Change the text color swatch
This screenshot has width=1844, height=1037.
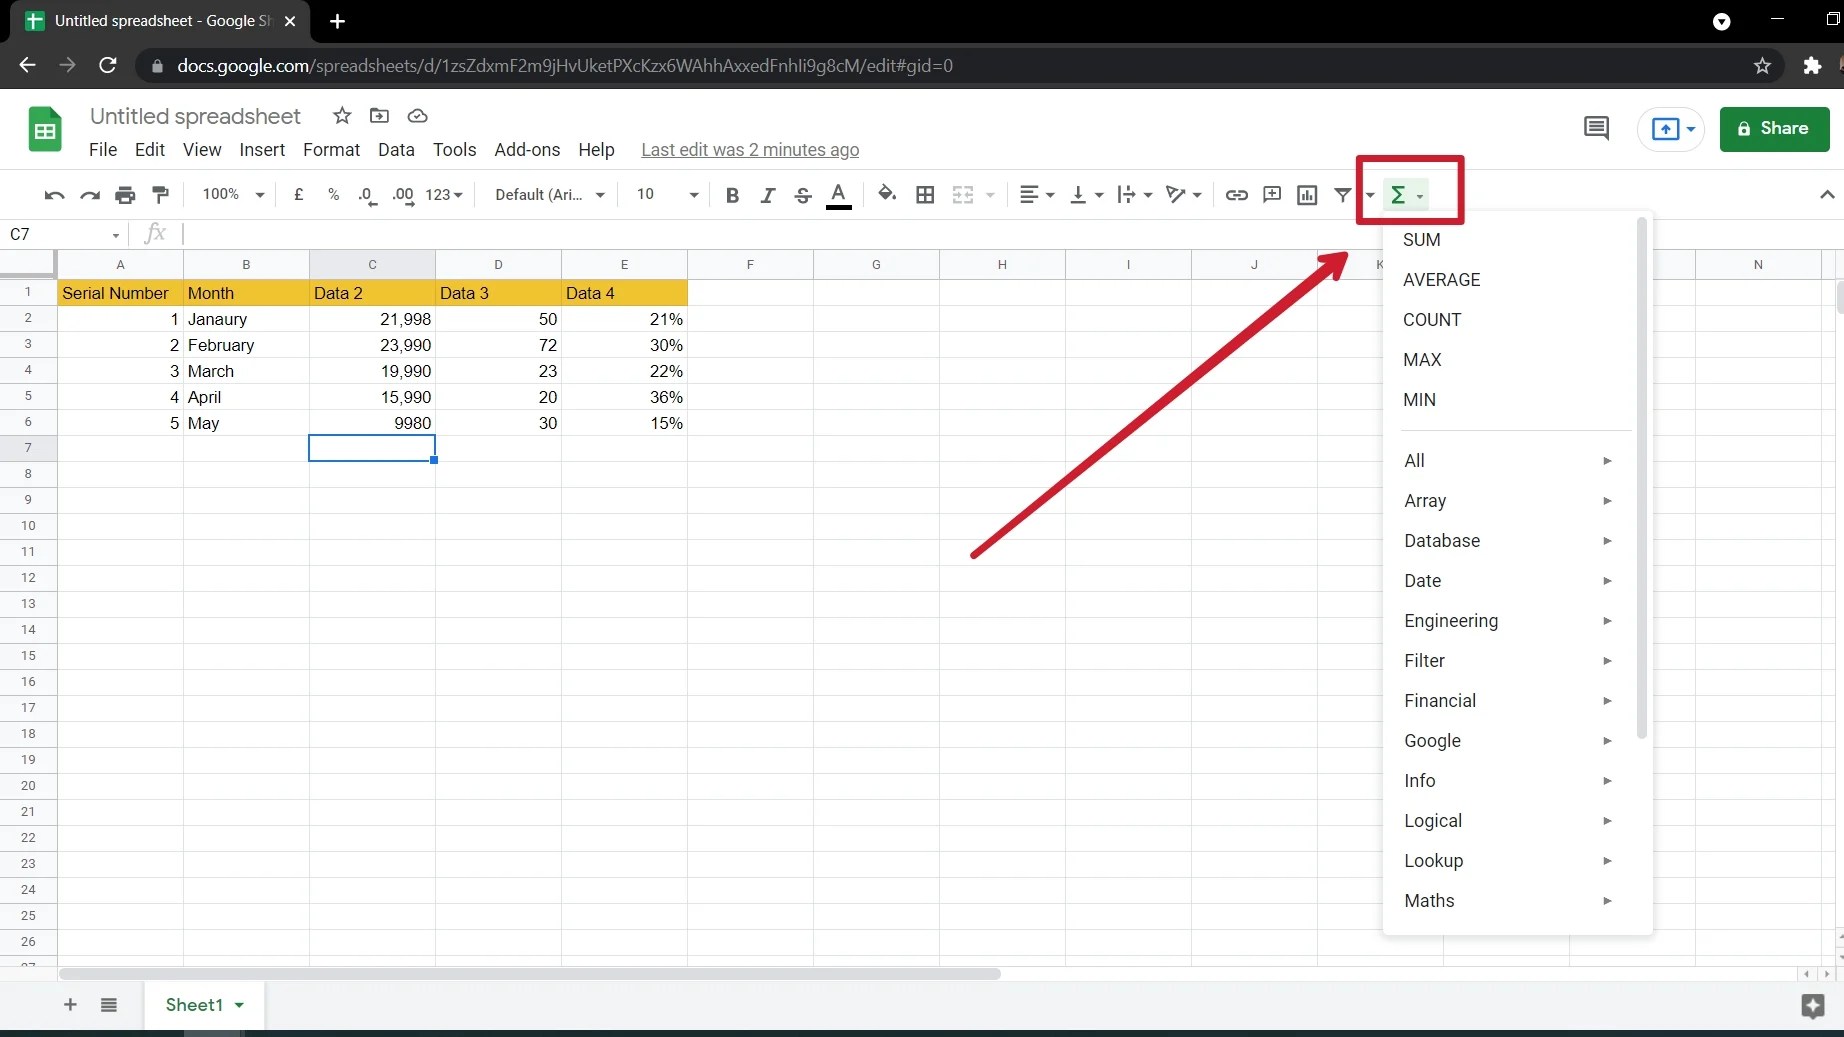(839, 195)
